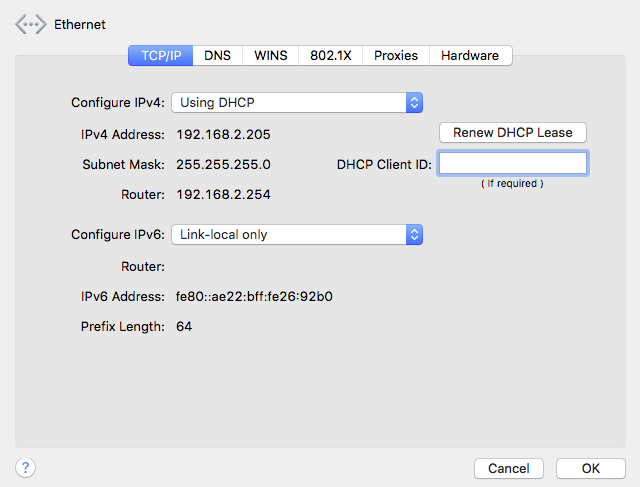The width and height of the screenshot is (640, 487).
Task: Go to the 802.1X tab
Action: point(330,56)
